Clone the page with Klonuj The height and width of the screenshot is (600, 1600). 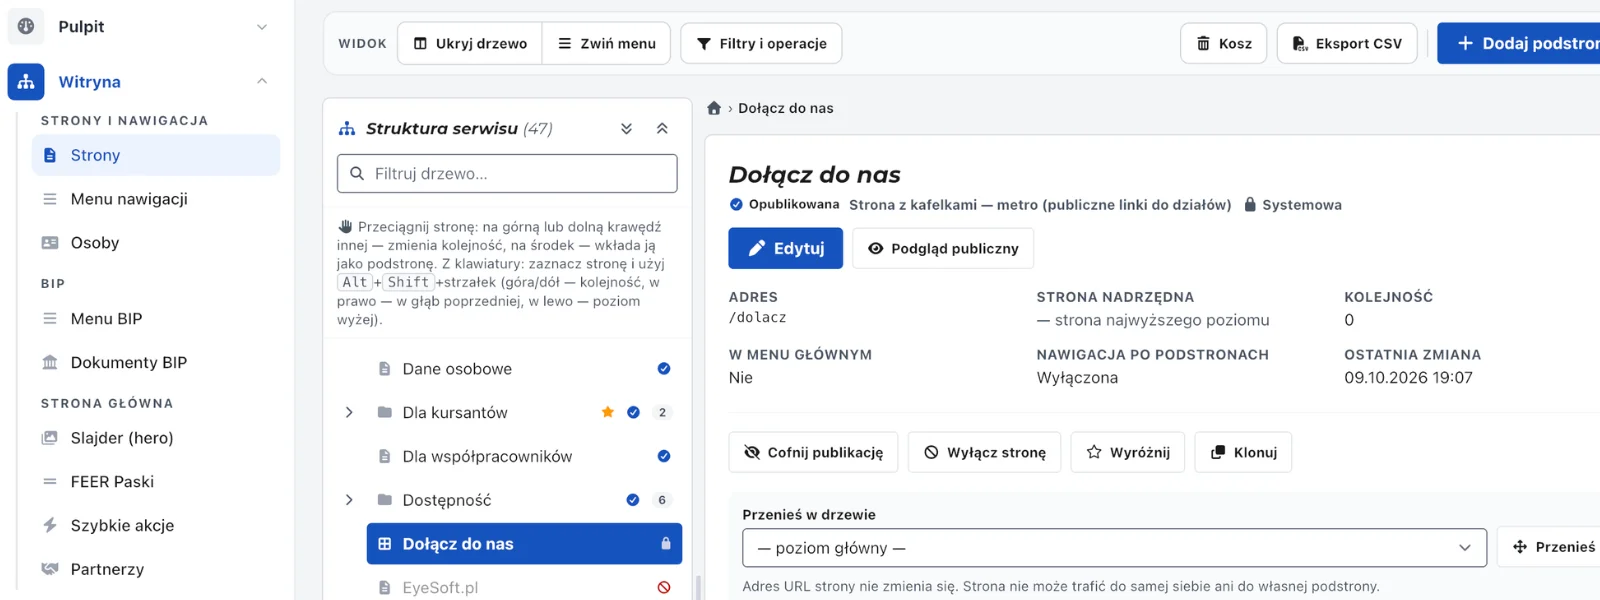tap(1244, 452)
